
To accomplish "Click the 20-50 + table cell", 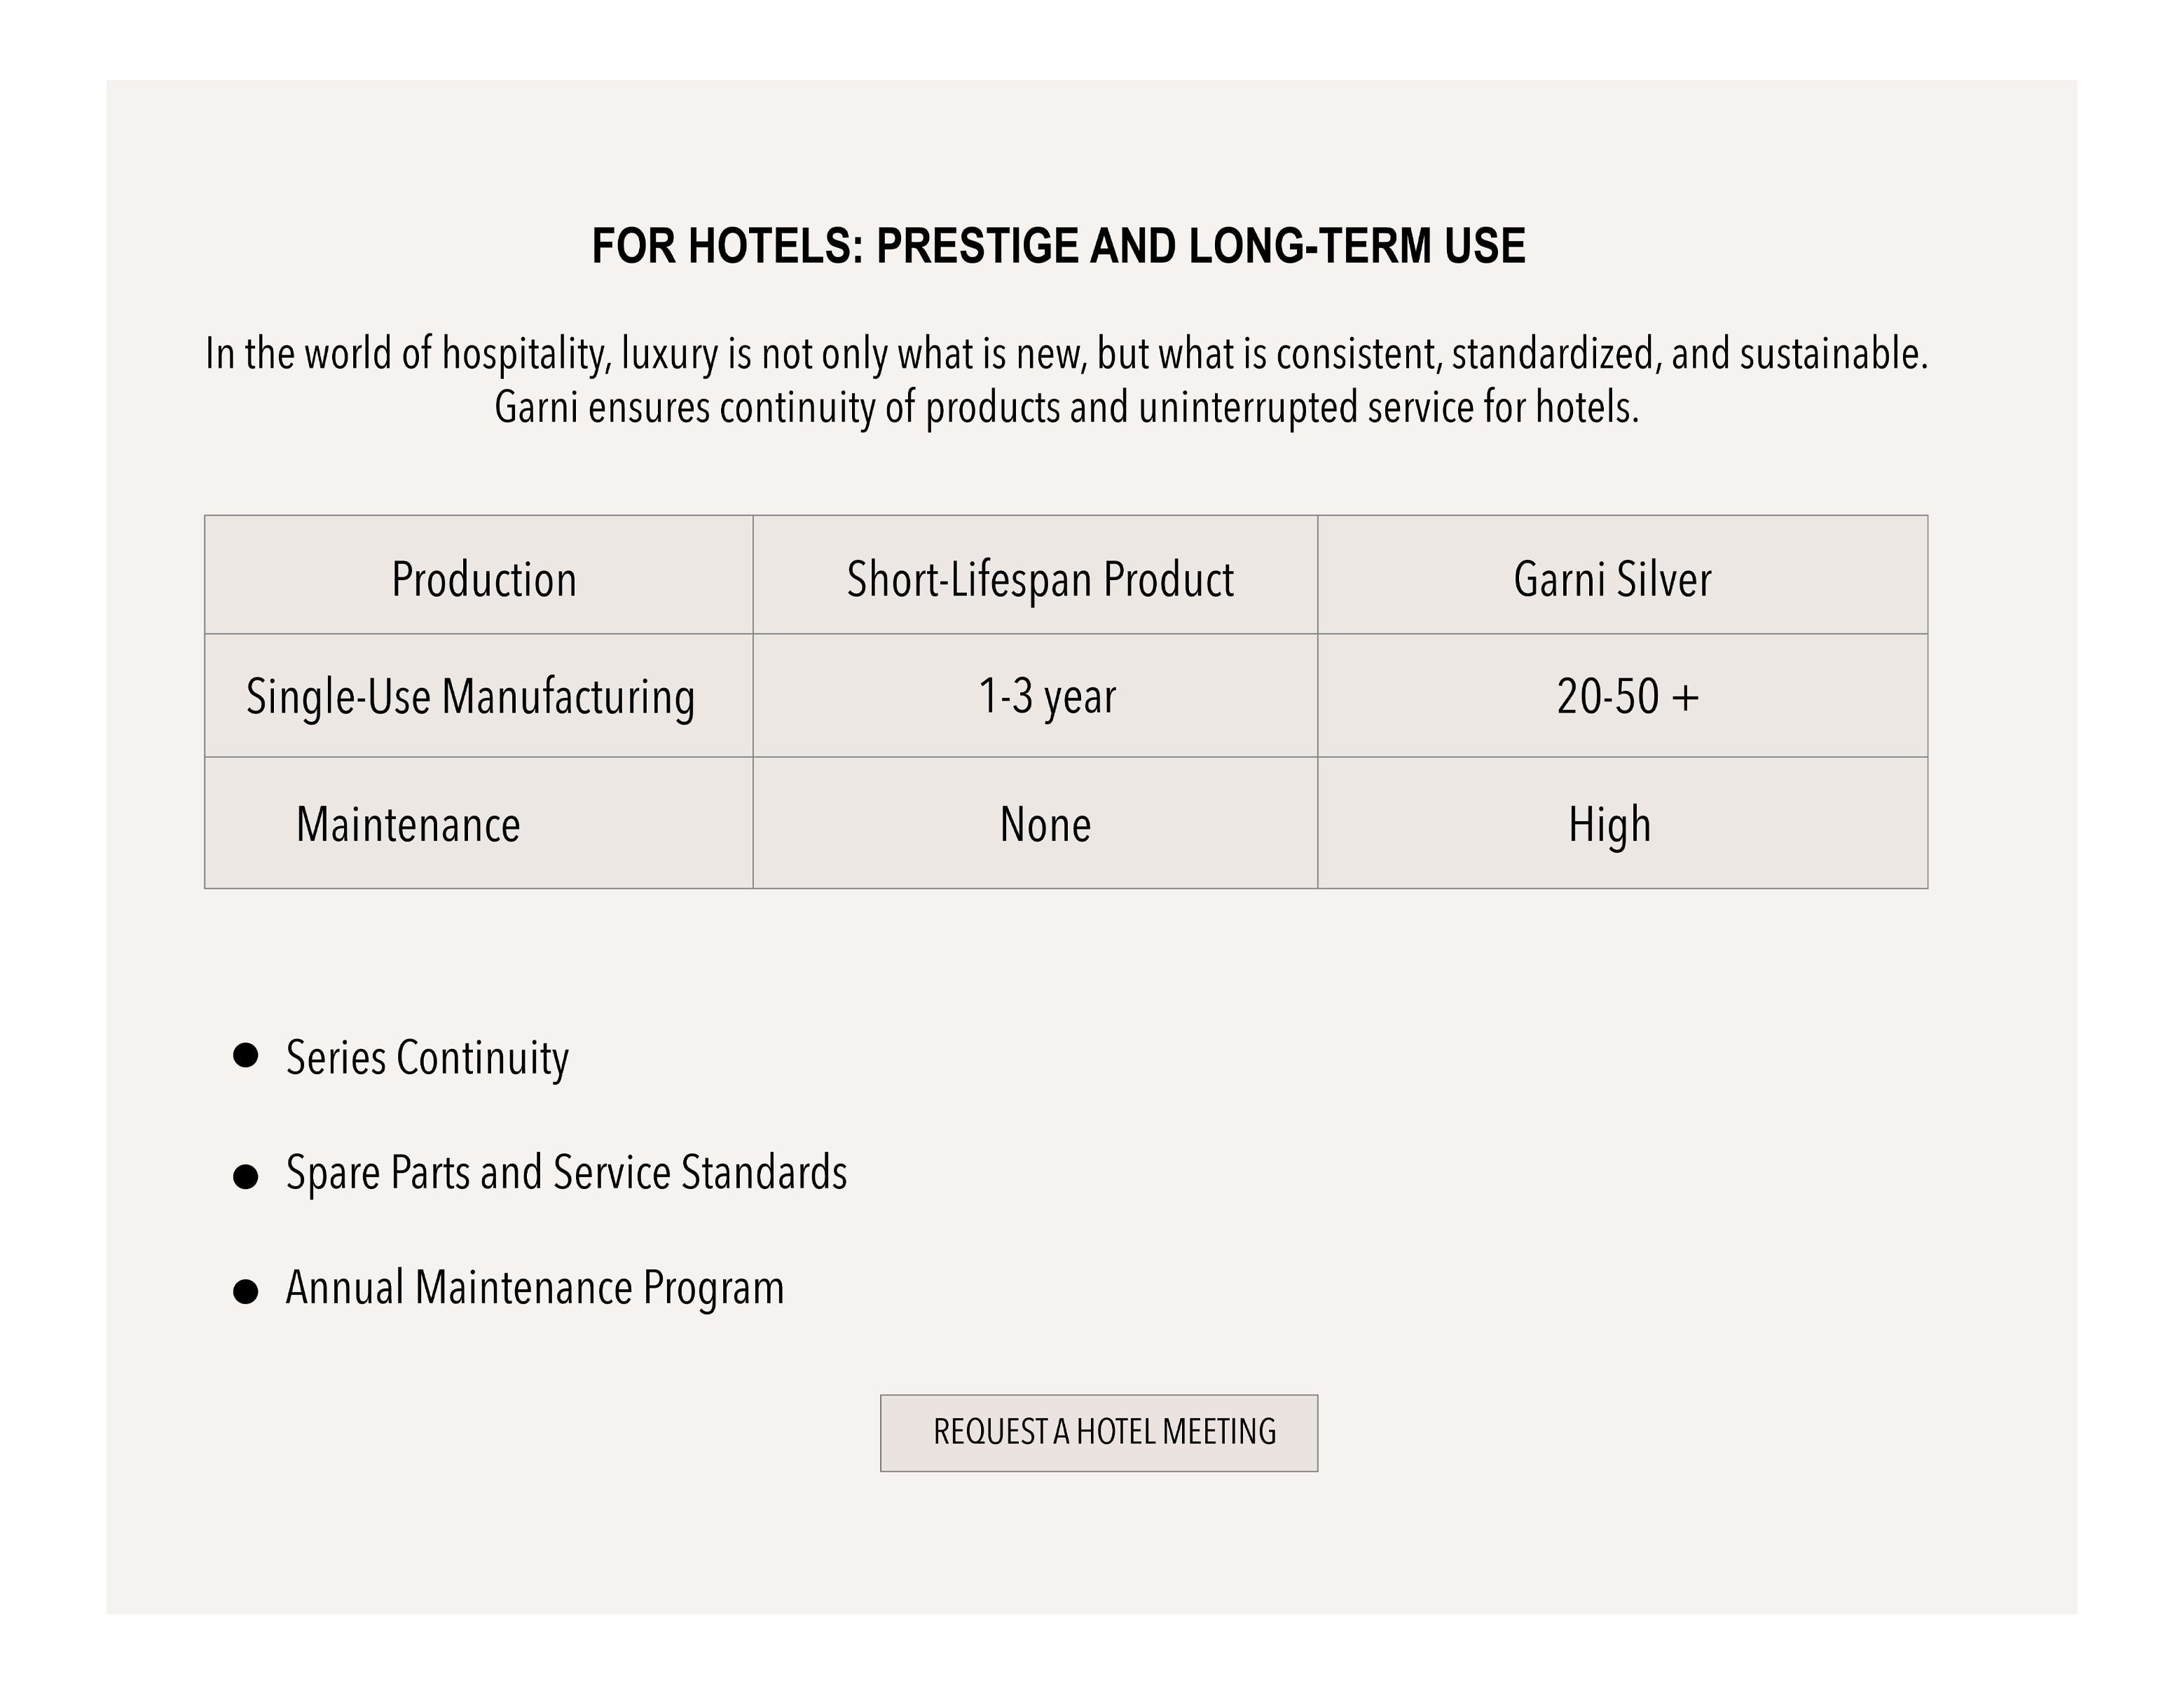I will pyautogui.click(x=1627, y=696).
